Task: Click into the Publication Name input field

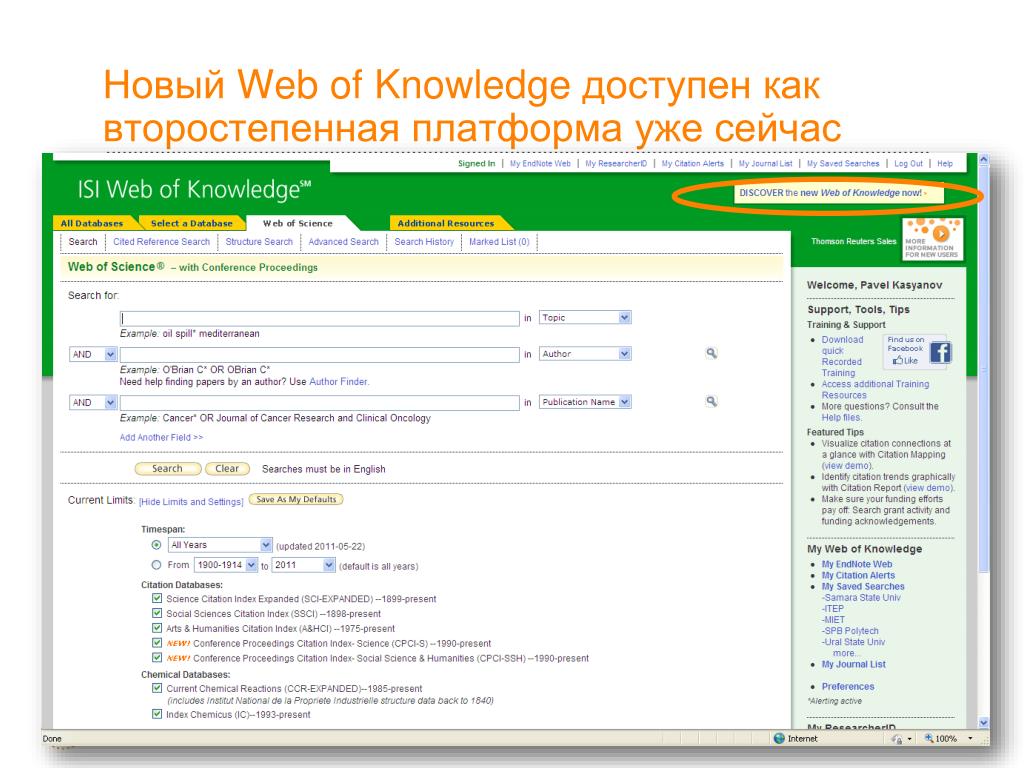Action: click(319, 402)
